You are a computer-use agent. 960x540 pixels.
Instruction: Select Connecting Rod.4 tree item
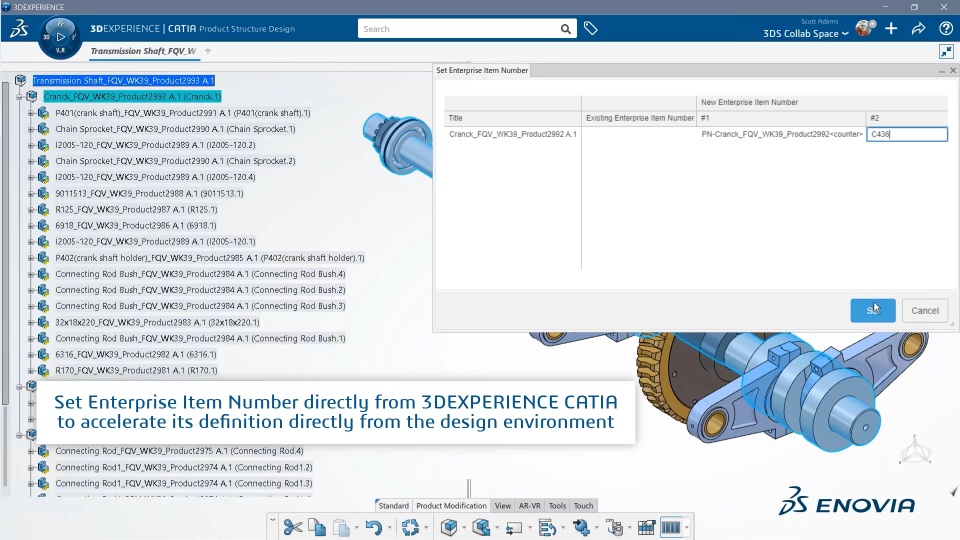pyautogui.click(x=179, y=451)
